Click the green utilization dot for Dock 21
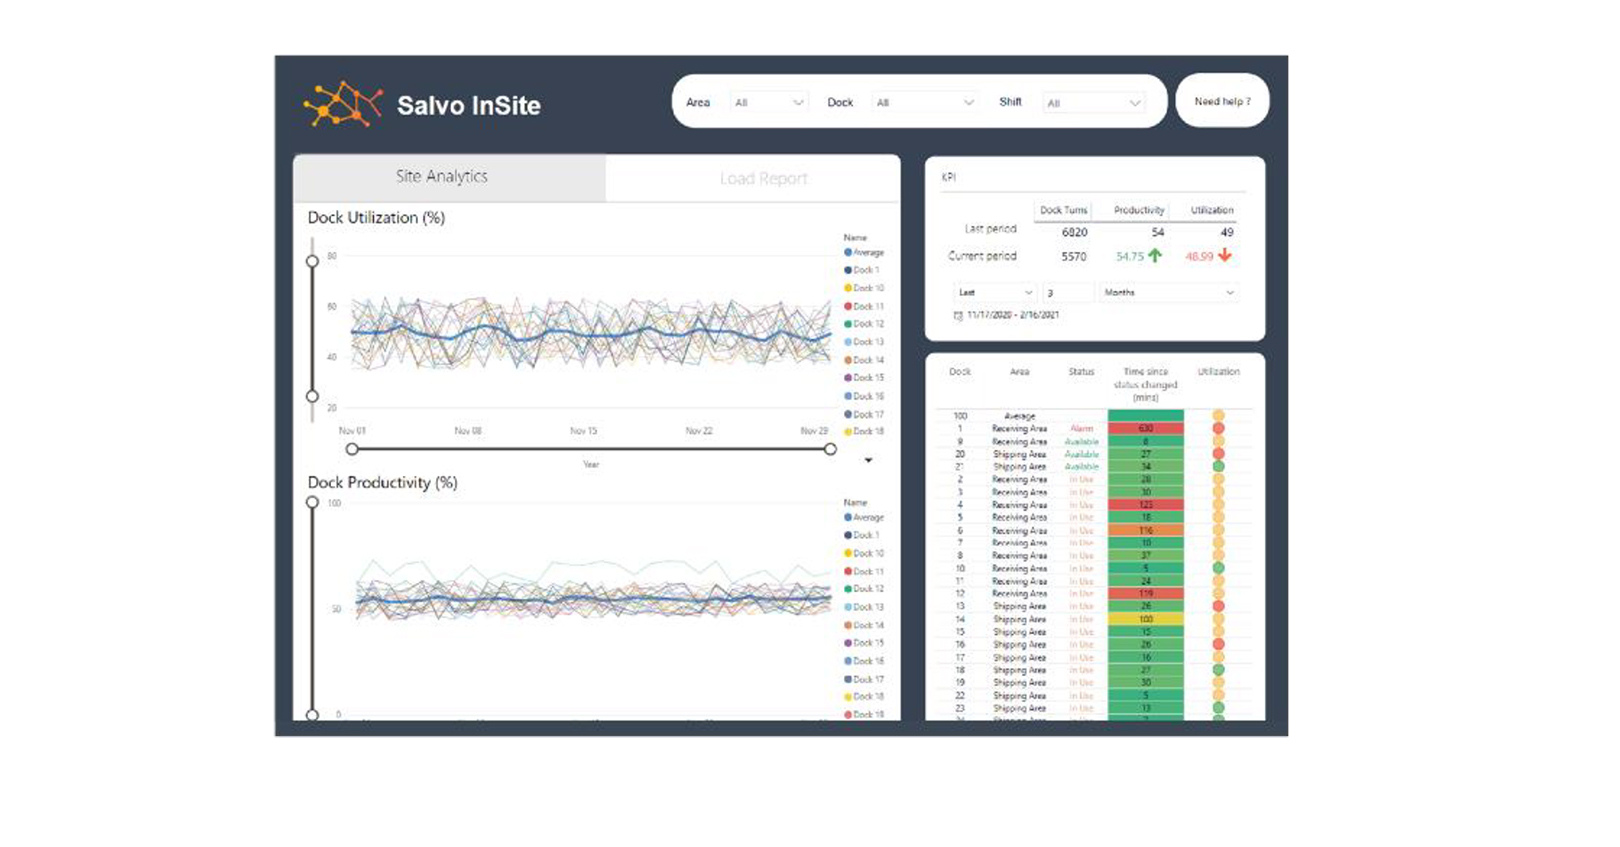 pos(1218,466)
